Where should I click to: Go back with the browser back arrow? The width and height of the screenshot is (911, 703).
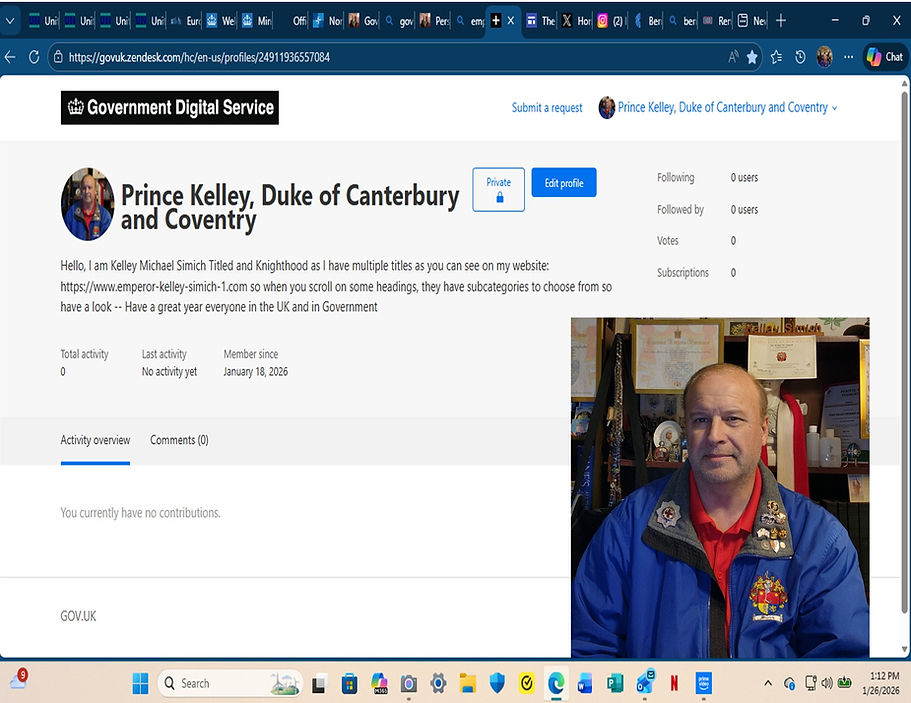click(x=10, y=57)
